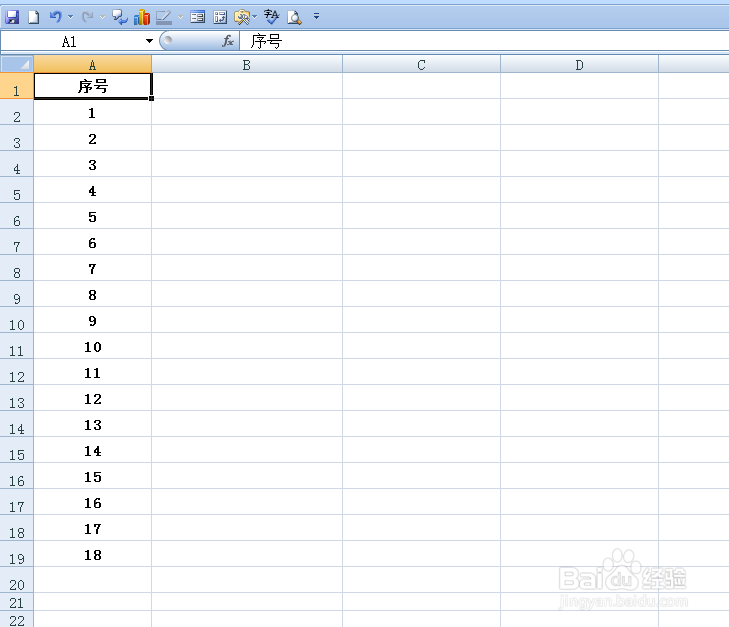Click the cell containing value 1
Image resolution: width=729 pixels, height=627 pixels.
tap(93, 112)
